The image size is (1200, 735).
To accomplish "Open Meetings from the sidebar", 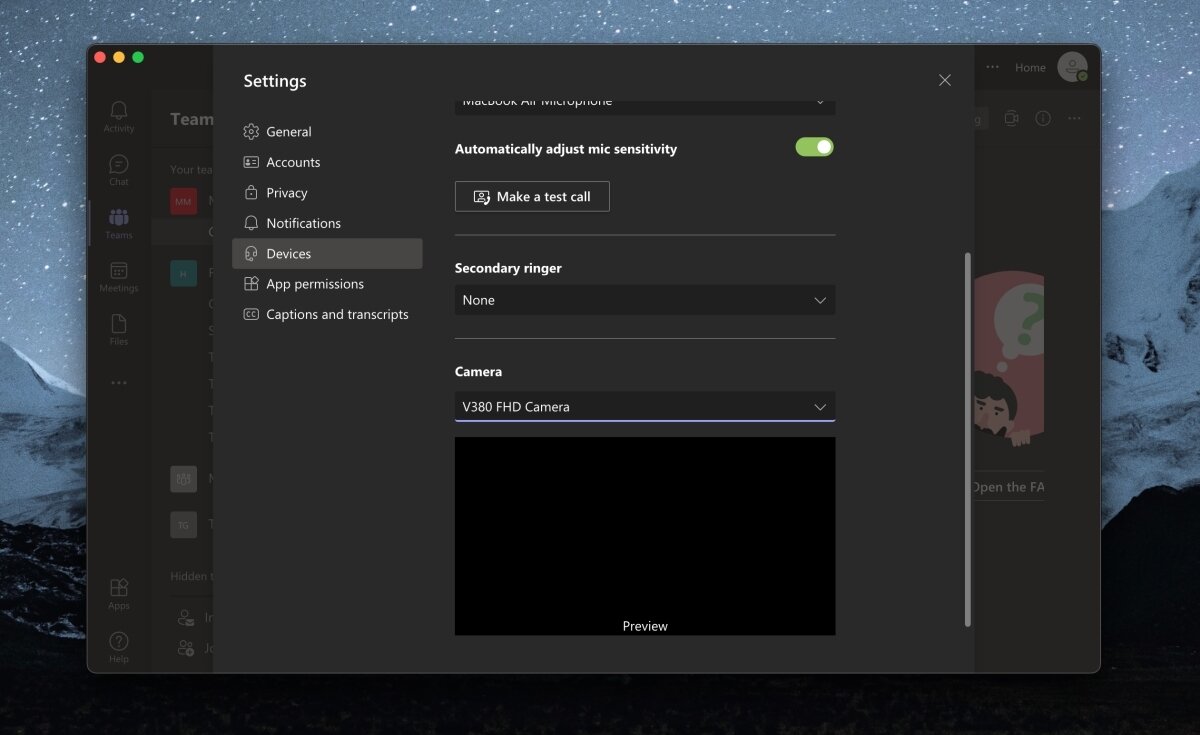I will (x=118, y=278).
